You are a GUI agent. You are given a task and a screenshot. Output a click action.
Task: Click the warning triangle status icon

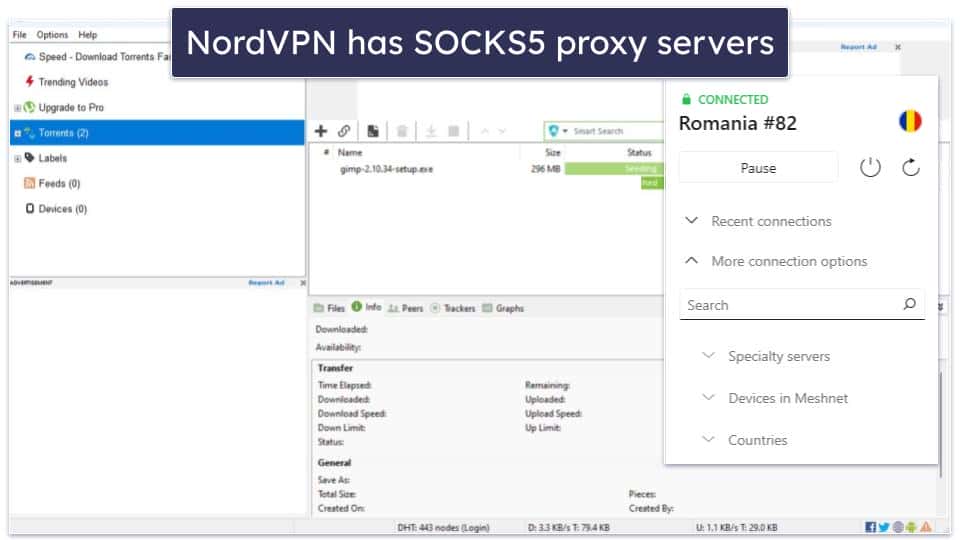926,527
